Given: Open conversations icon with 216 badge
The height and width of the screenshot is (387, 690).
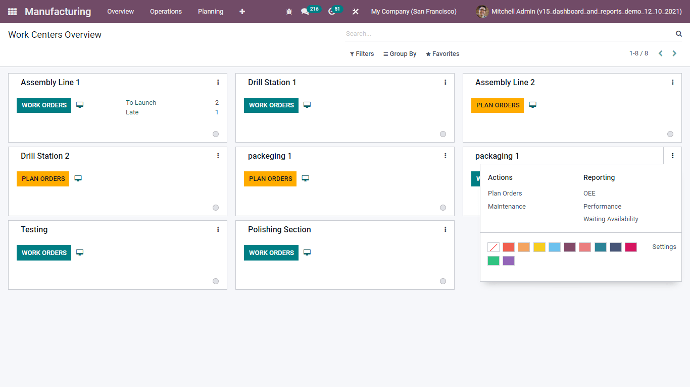Looking at the screenshot, I should 305,12.
